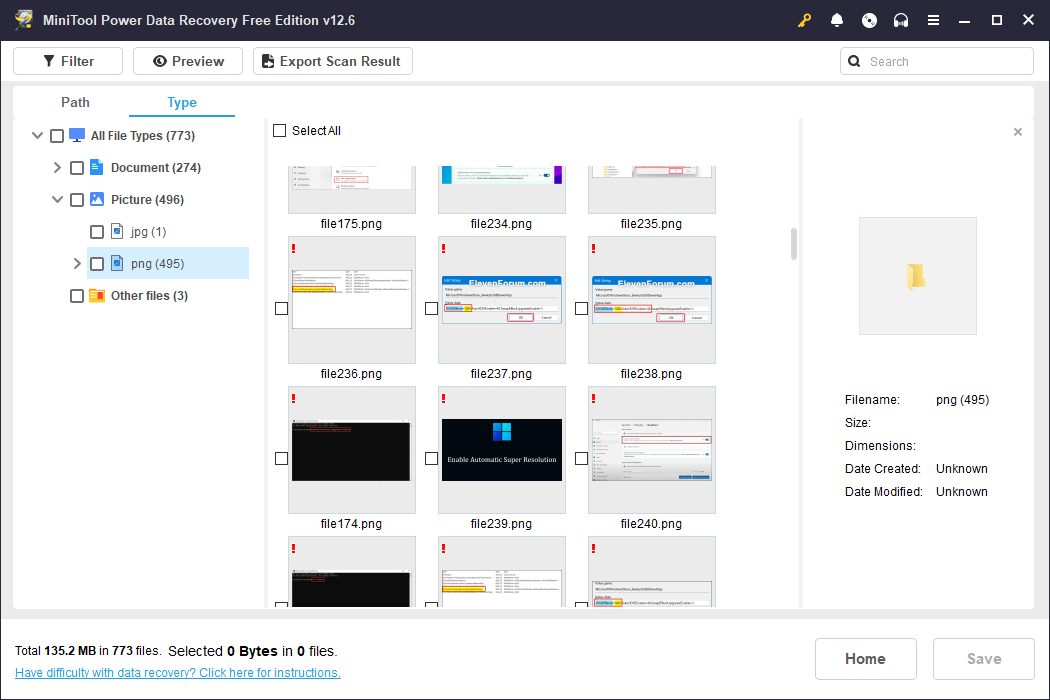Expand the png (495) node
Viewport: 1050px width, 700px height.
[x=77, y=263]
